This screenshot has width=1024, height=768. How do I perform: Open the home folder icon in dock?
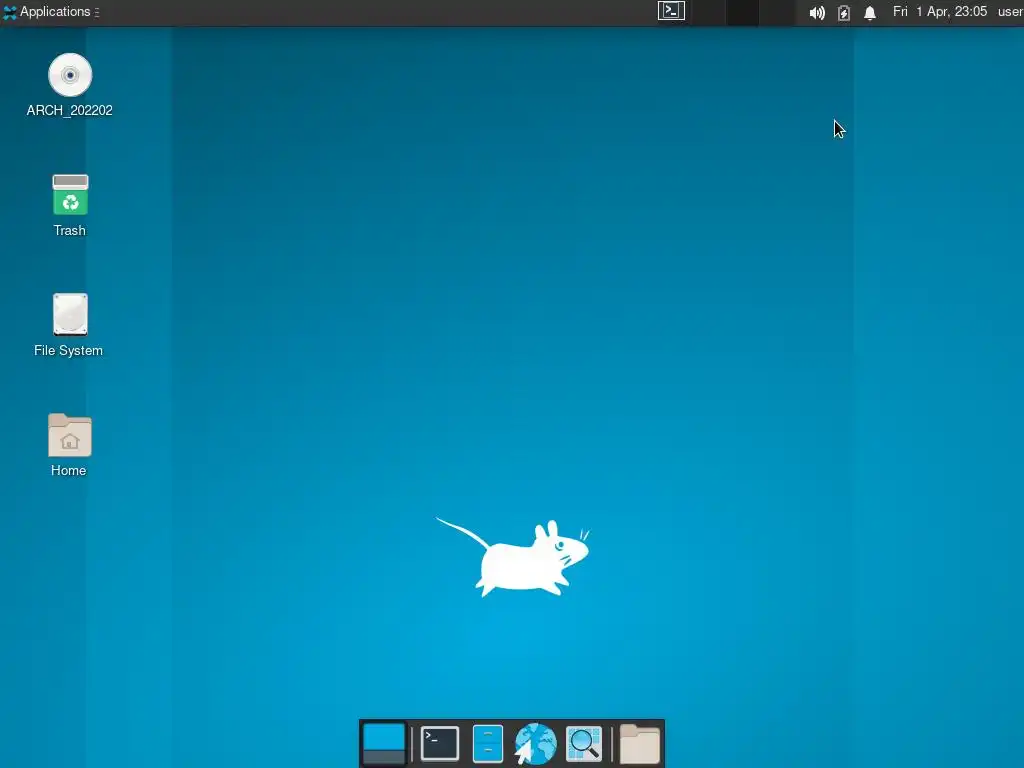tap(639, 743)
